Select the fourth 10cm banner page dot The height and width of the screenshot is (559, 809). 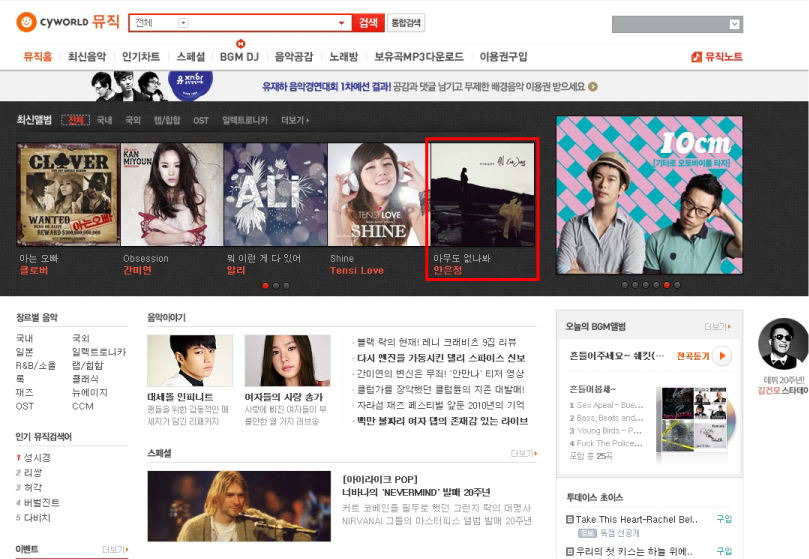[656, 284]
